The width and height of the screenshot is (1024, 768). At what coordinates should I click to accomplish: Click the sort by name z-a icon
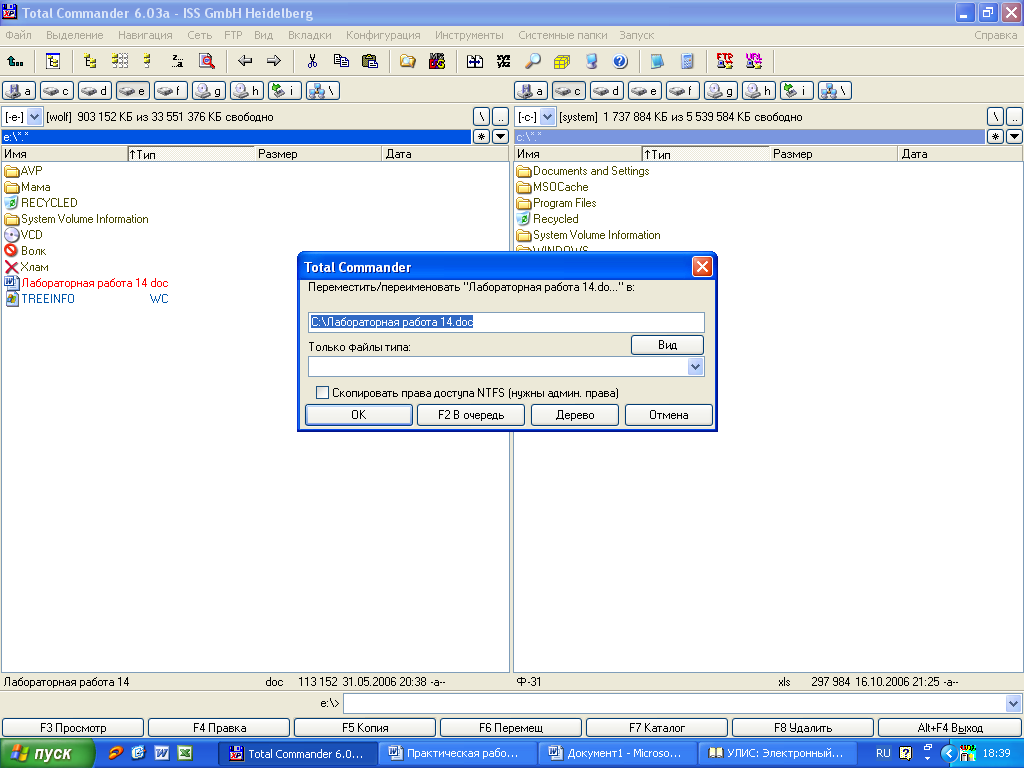[177, 61]
